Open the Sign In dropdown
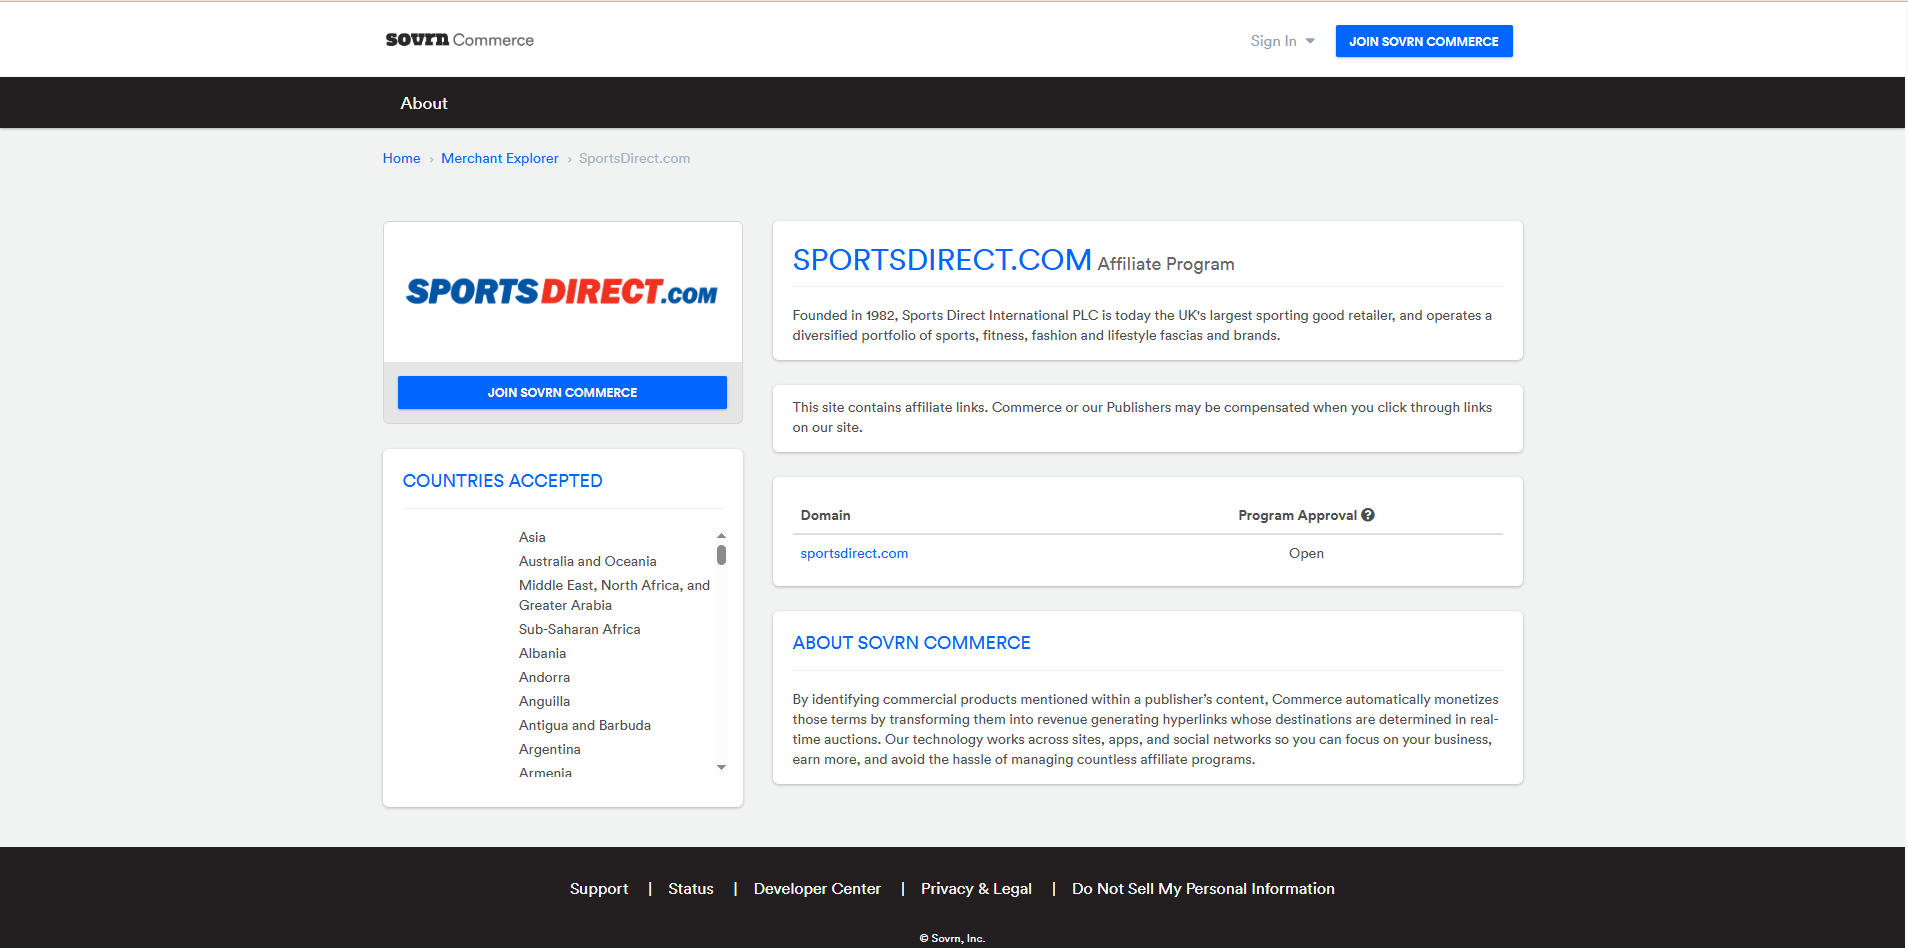This screenshot has height=948, width=1908. tap(1281, 41)
